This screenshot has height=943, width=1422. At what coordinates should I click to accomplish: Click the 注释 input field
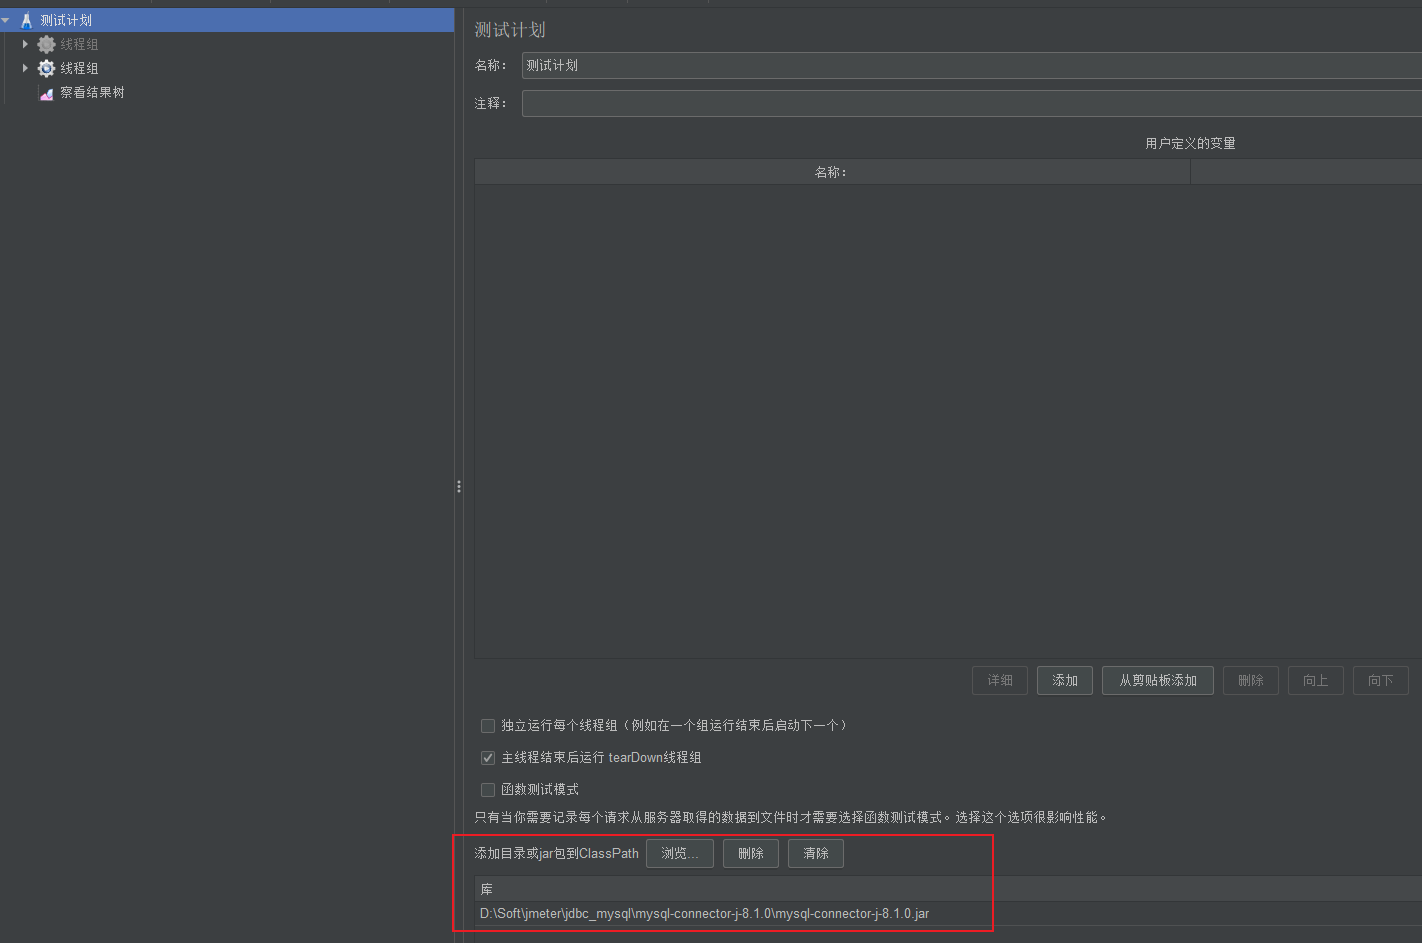coord(972,103)
